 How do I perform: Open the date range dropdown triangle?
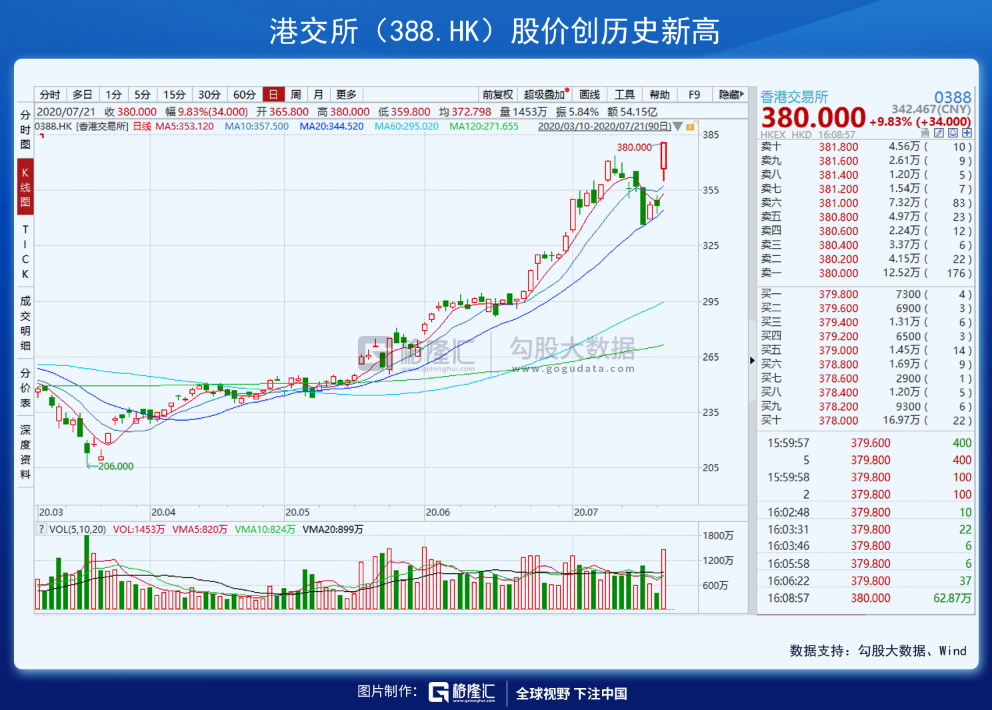point(678,127)
